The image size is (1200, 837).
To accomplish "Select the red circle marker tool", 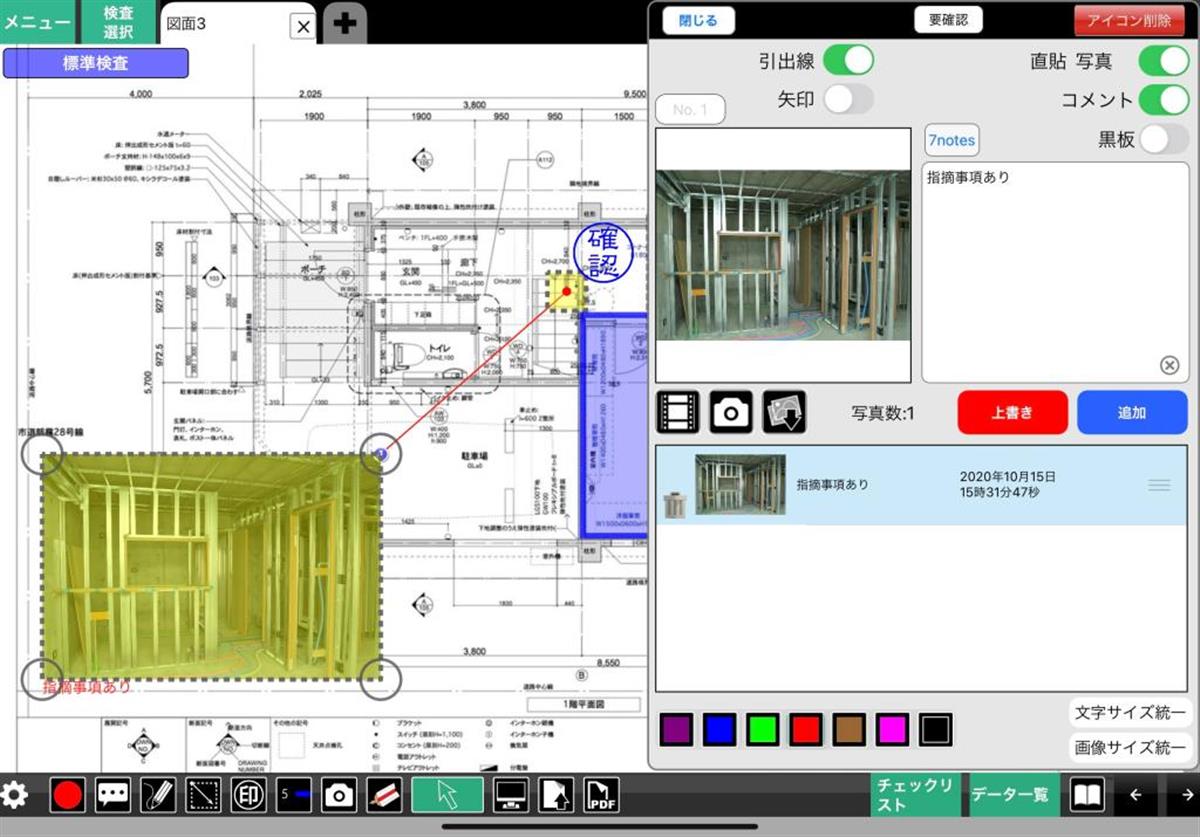I will tap(69, 796).
